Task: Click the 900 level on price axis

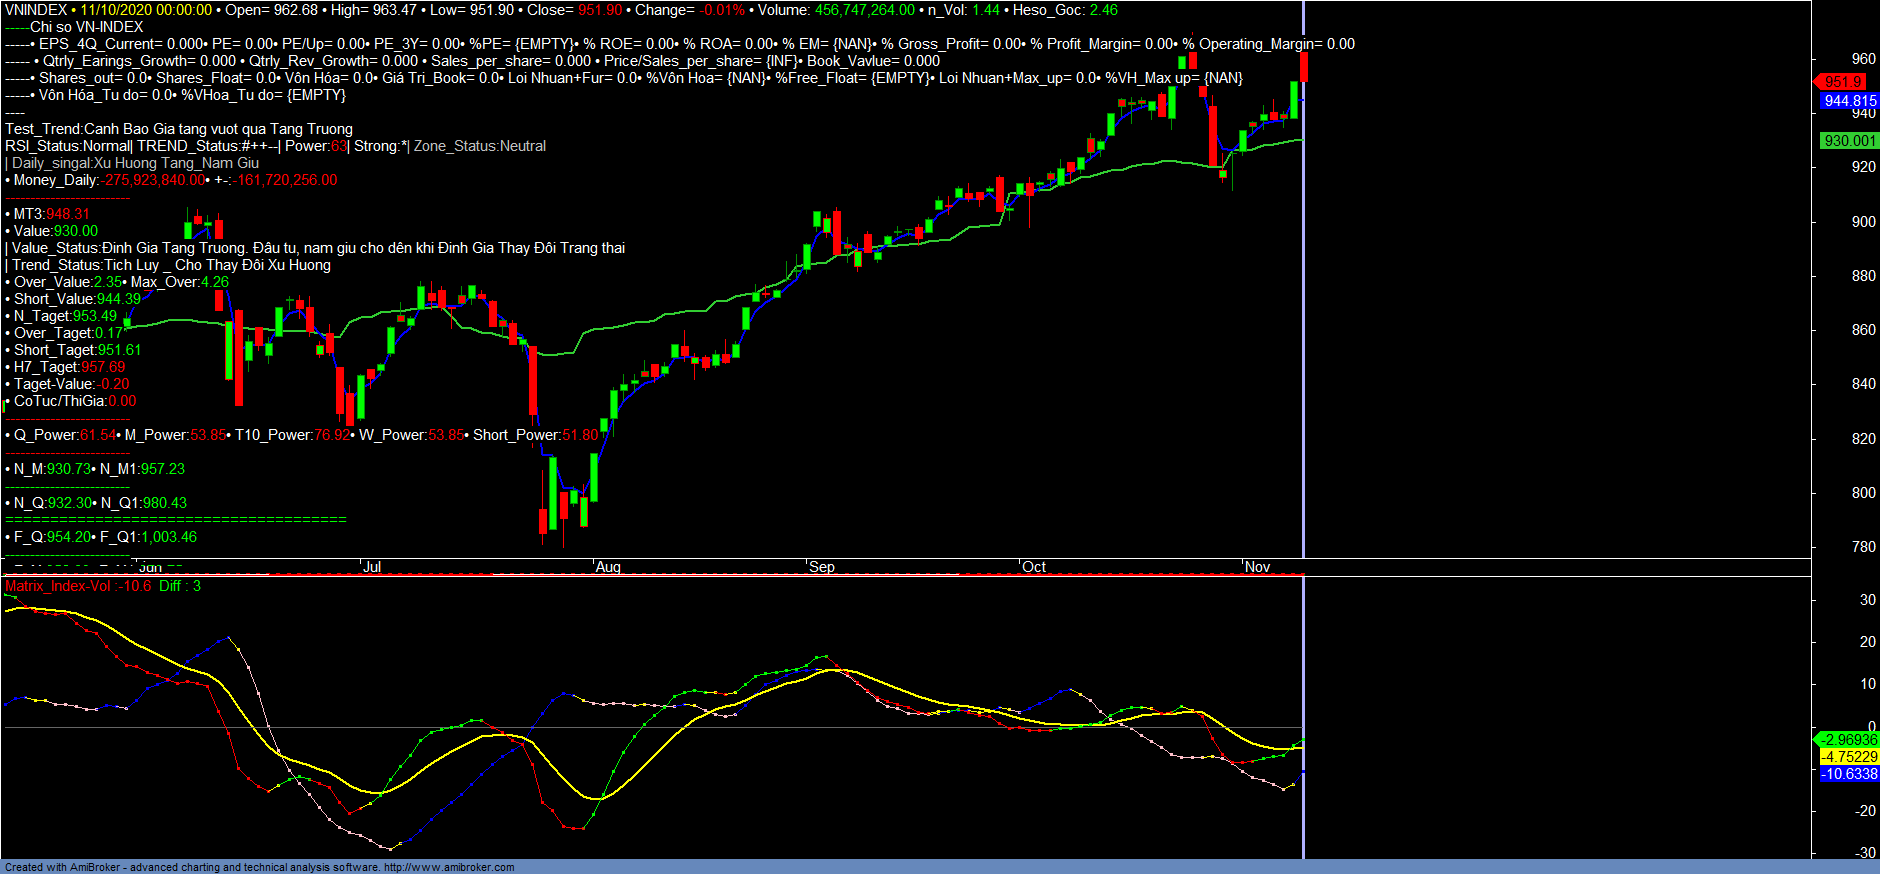Action: pos(1863,222)
